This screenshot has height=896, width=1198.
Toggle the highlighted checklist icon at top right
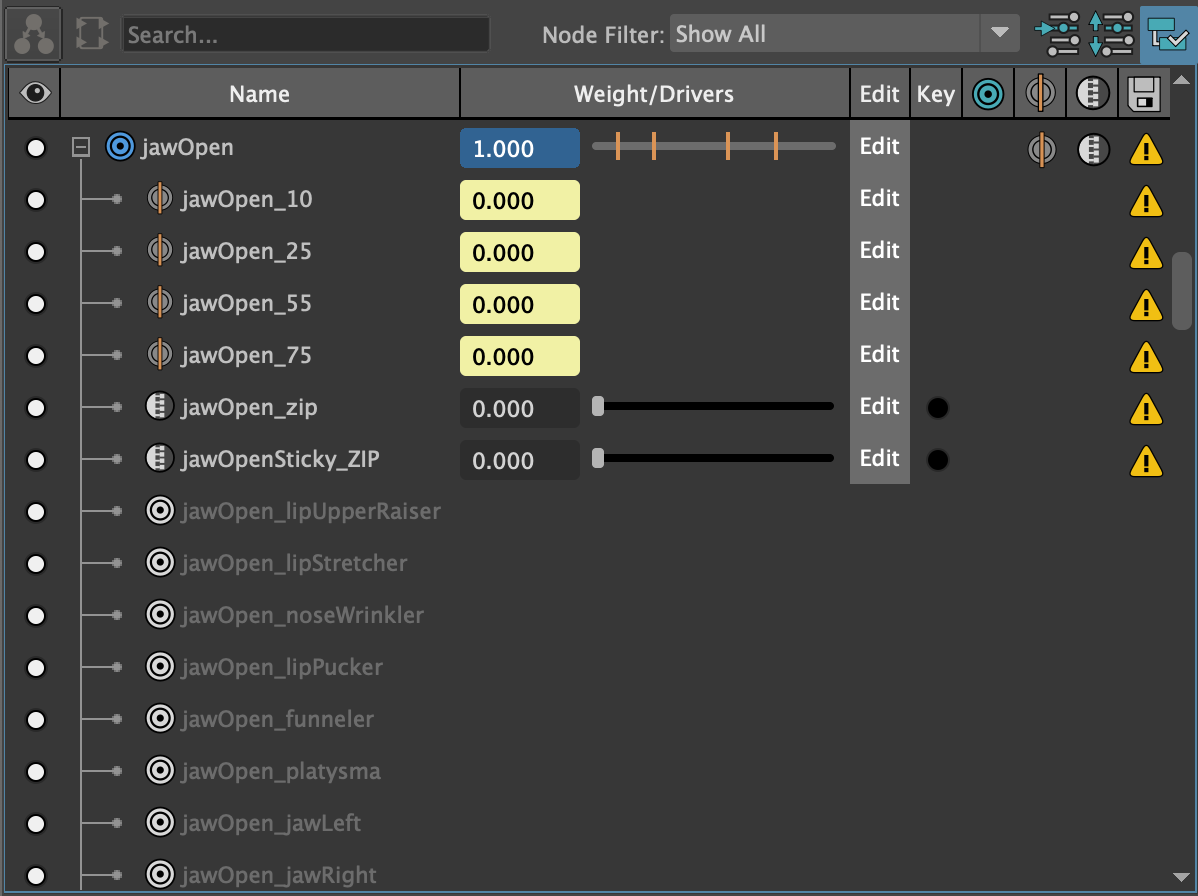[1167, 34]
